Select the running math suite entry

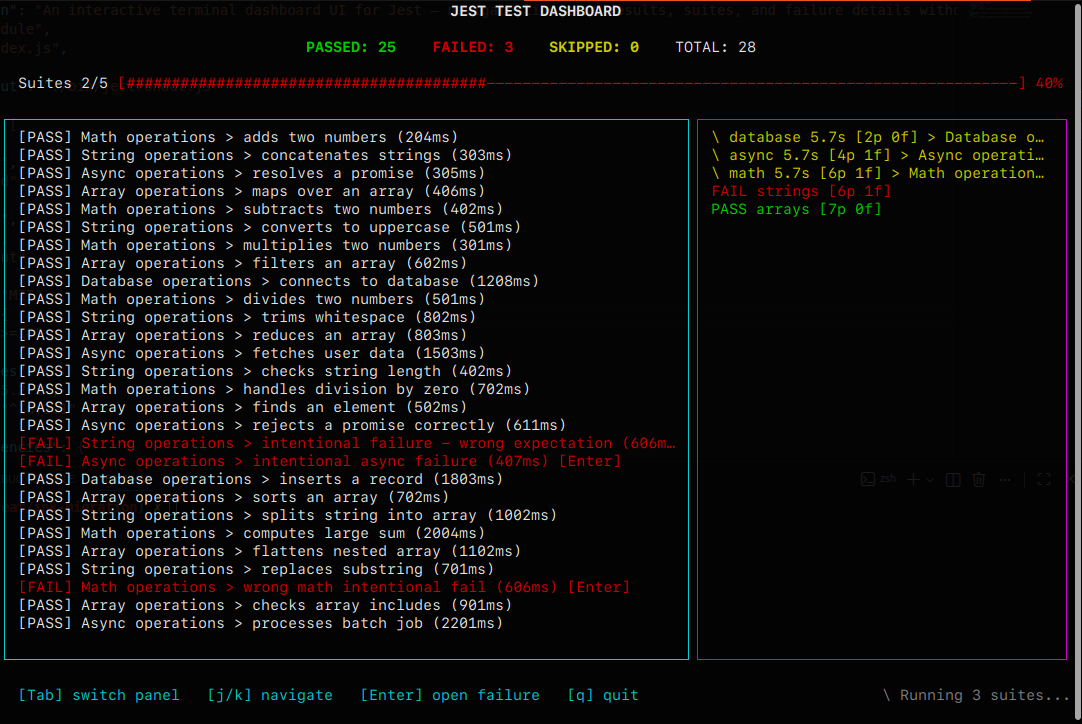878,173
